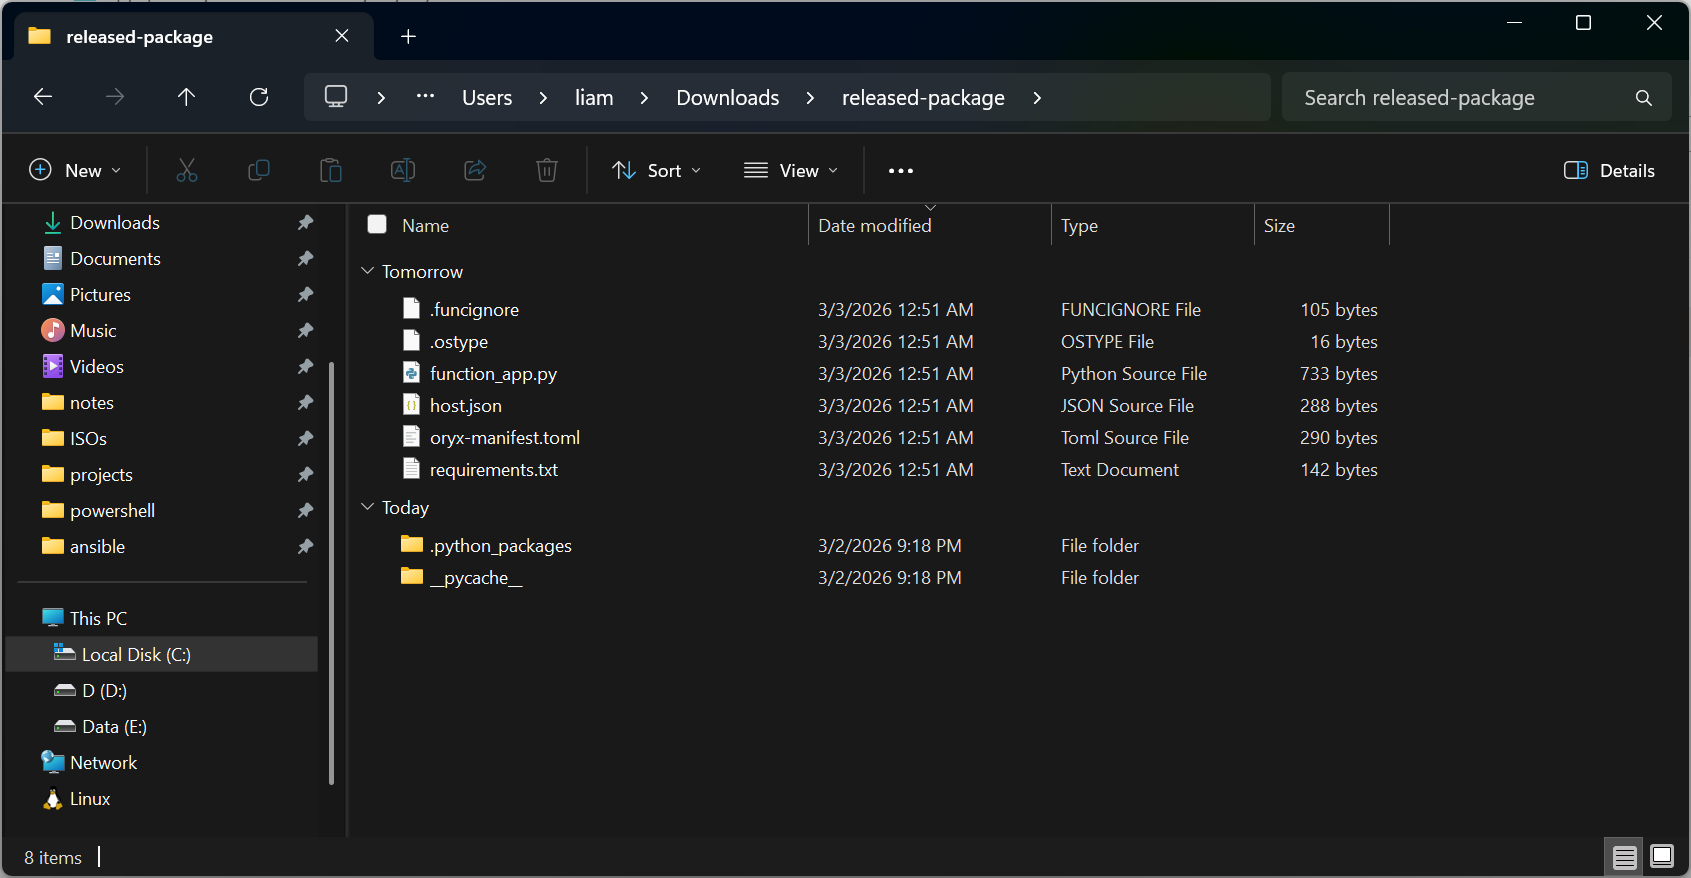The height and width of the screenshot is (878, 1691).
Task: Click the Copy icon in toolbar
Action: coord(259,171)
